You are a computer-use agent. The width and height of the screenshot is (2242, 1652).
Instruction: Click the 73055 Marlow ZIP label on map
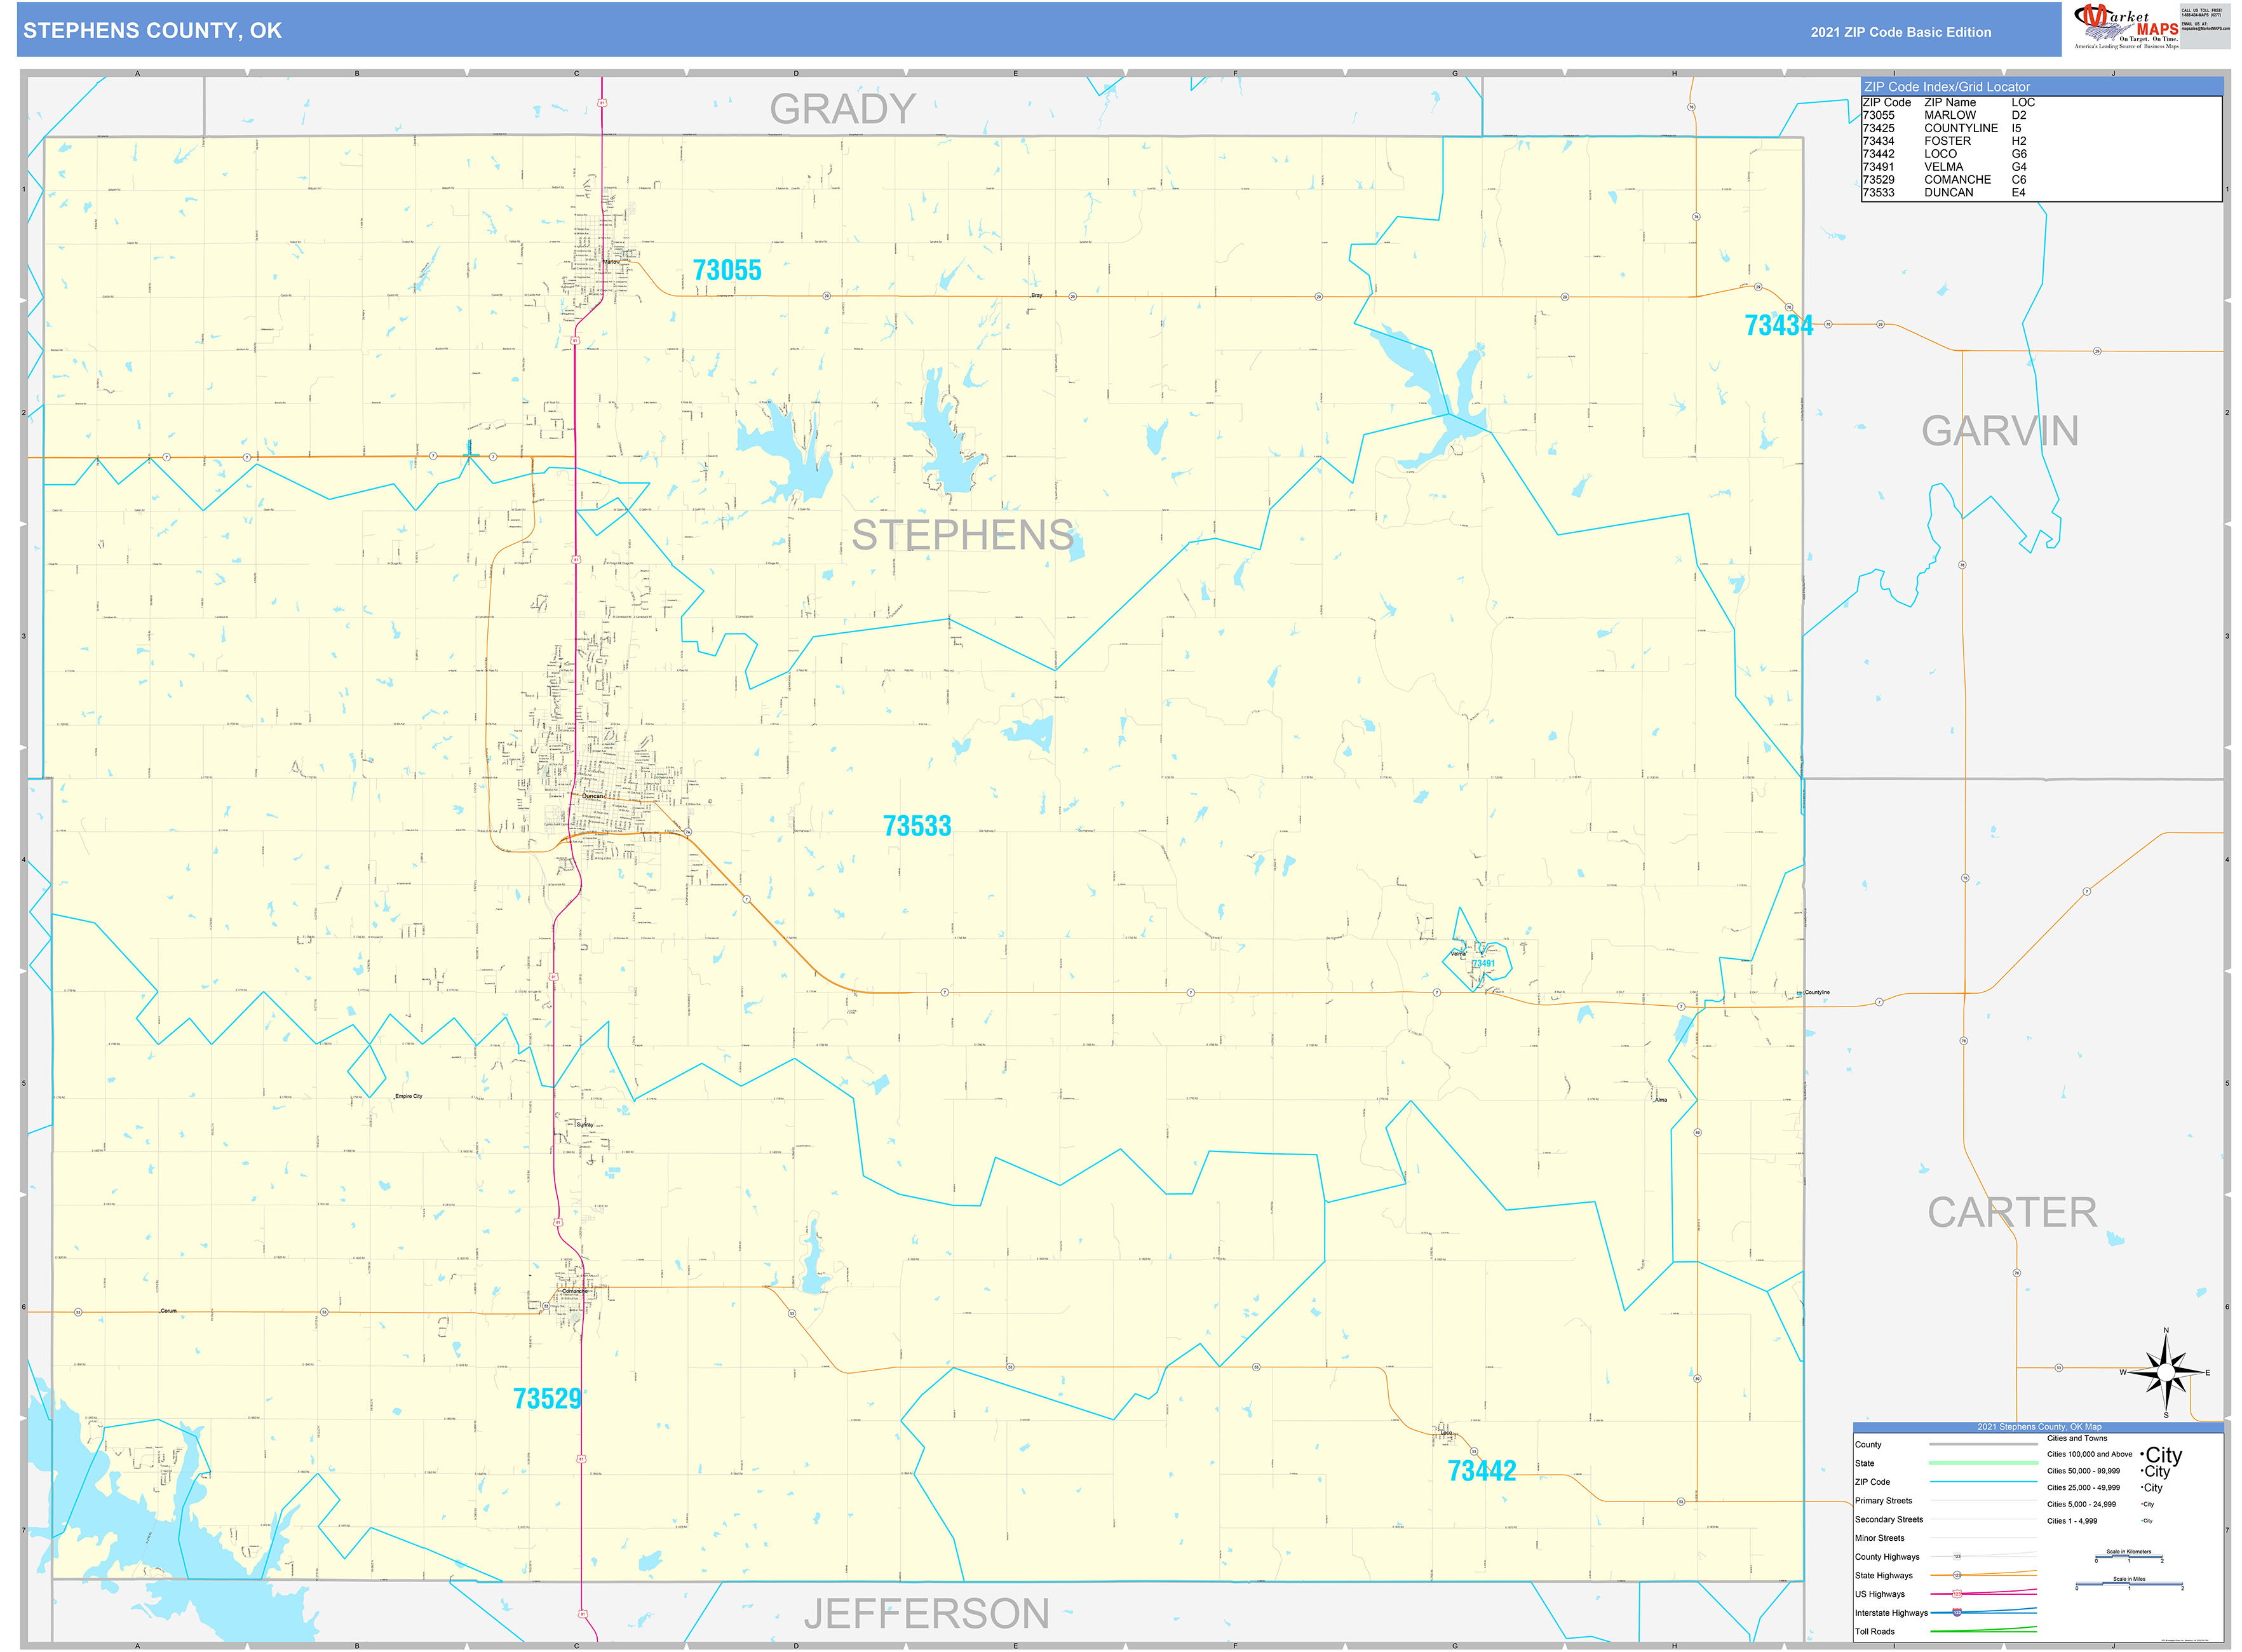728,270
